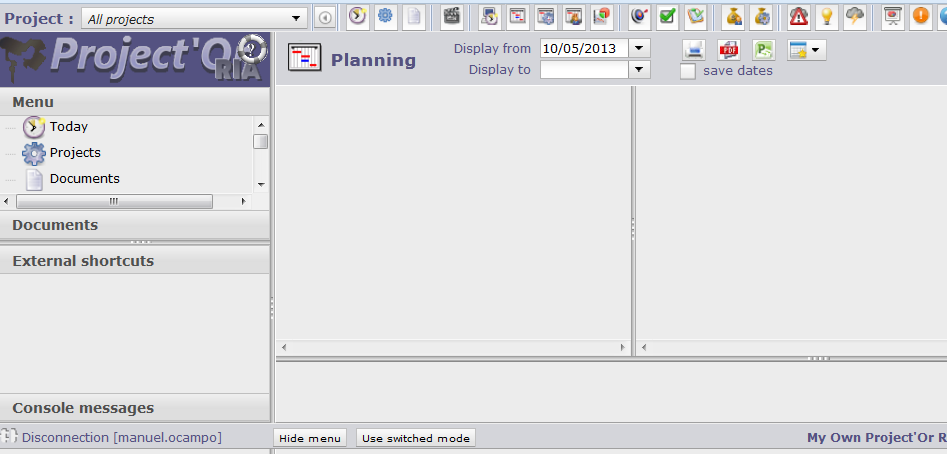Viewport: 947px width, 454px height.
Task: Select Projects in the menu tree
Action: 75,153
